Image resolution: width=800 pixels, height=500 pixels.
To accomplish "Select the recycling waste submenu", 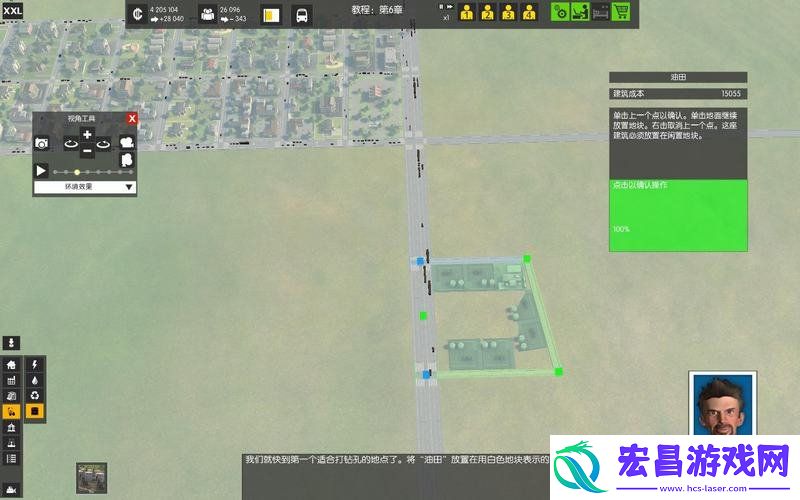I will [x=35, y=395].
